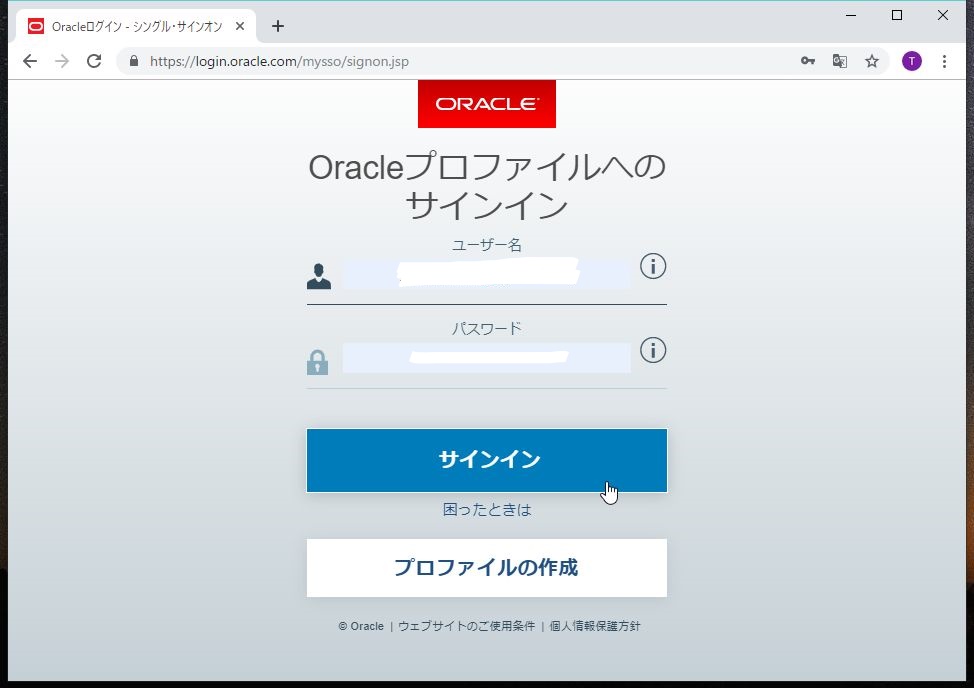Click the person icon beside the username field
974x688 pixels.
tap(318, 276)
